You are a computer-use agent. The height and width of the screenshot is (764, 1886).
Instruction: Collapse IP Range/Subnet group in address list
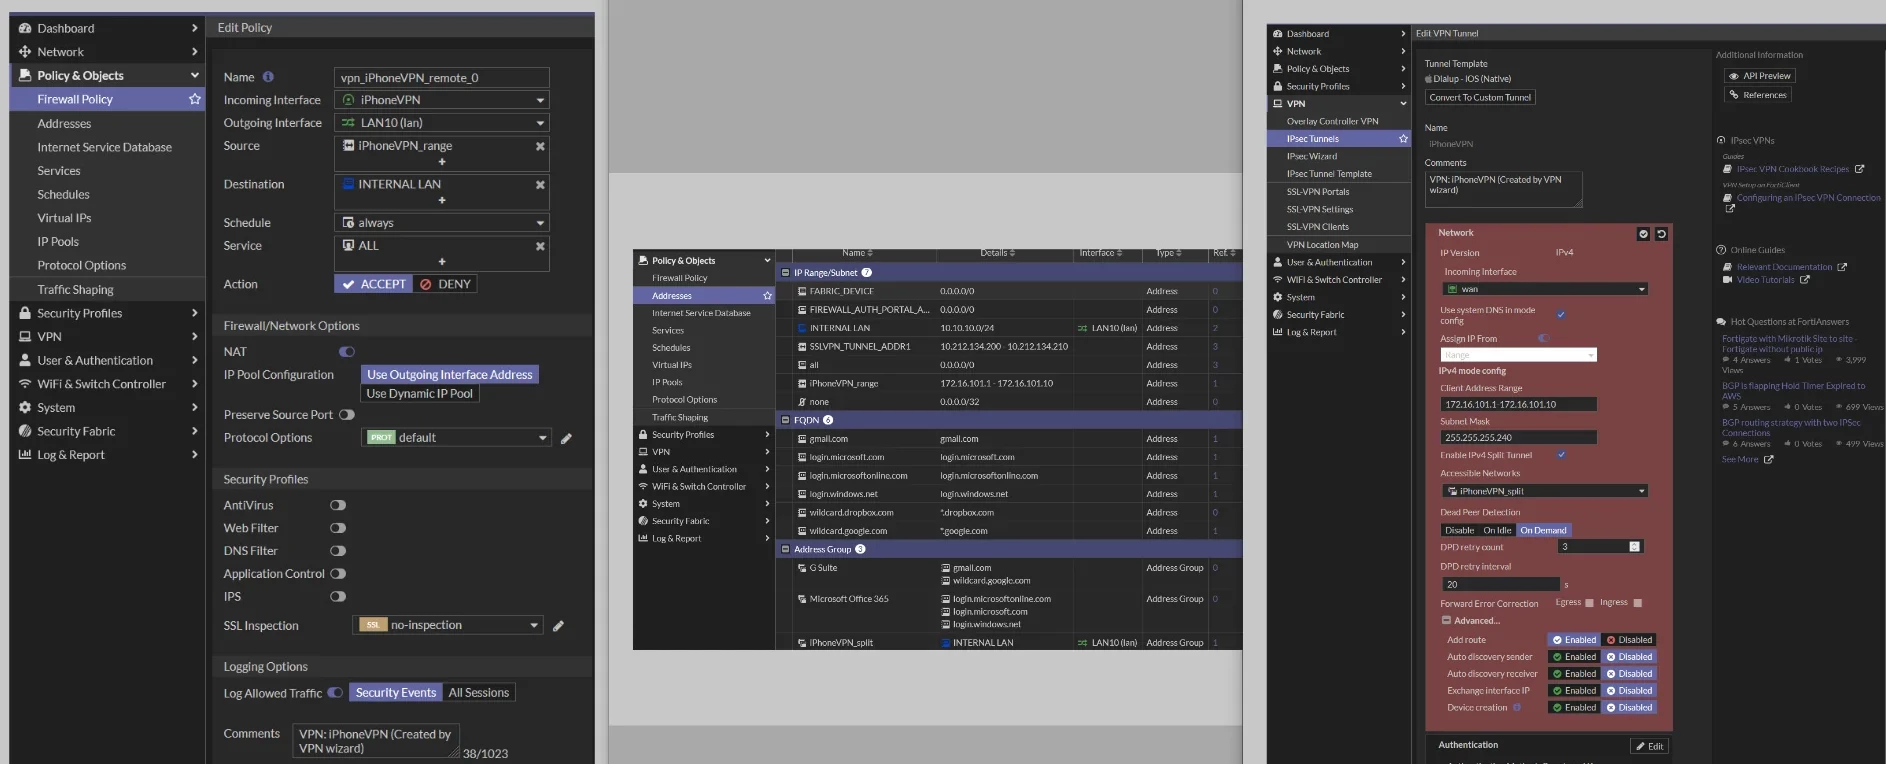[x=785, y=273]
